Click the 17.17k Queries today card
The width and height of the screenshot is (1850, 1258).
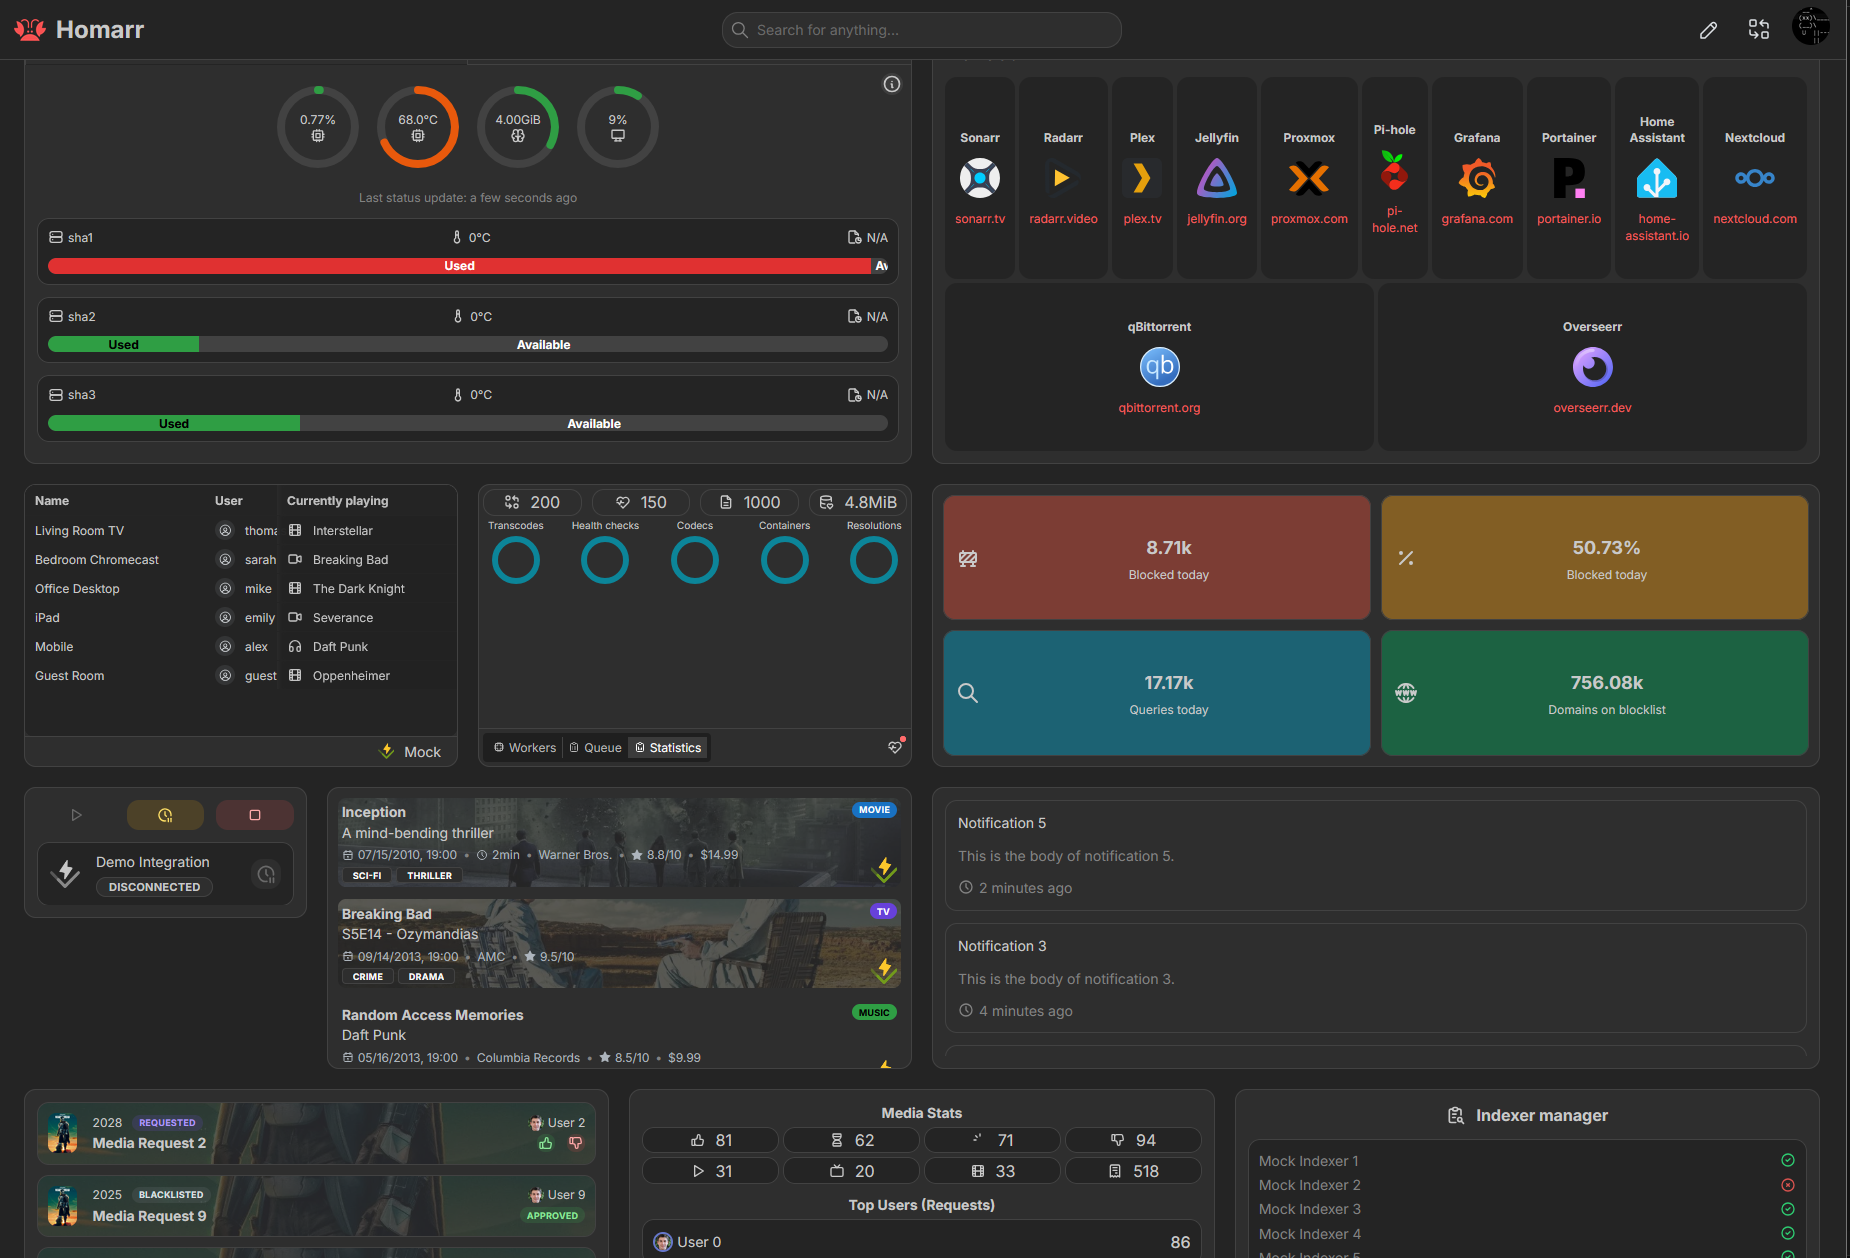(1157, 693)
